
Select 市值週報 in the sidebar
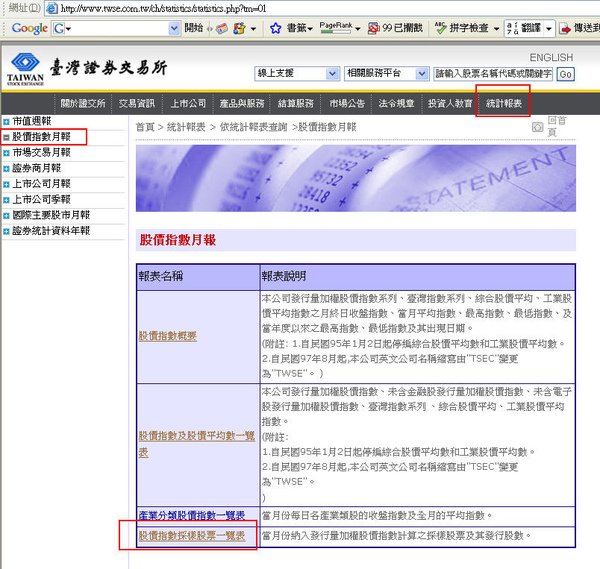pos(32,121)
